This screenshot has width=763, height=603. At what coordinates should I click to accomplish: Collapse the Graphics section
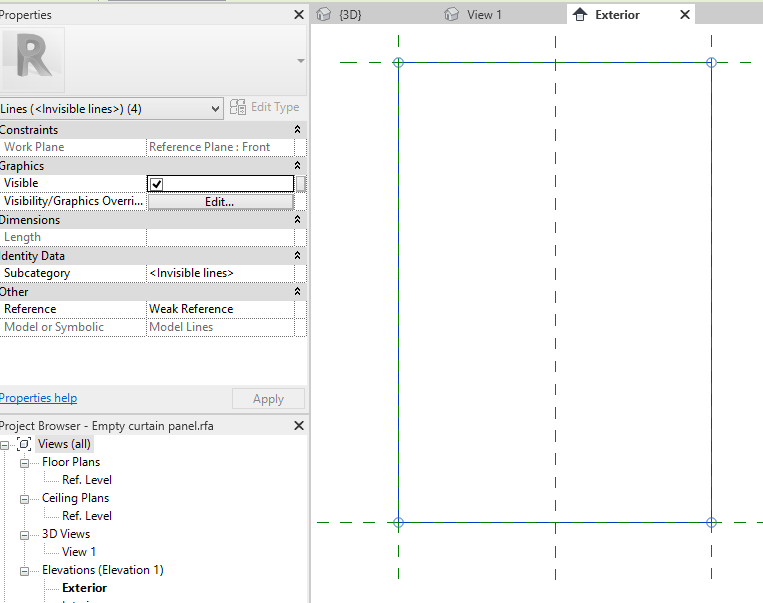pos(297,165)
